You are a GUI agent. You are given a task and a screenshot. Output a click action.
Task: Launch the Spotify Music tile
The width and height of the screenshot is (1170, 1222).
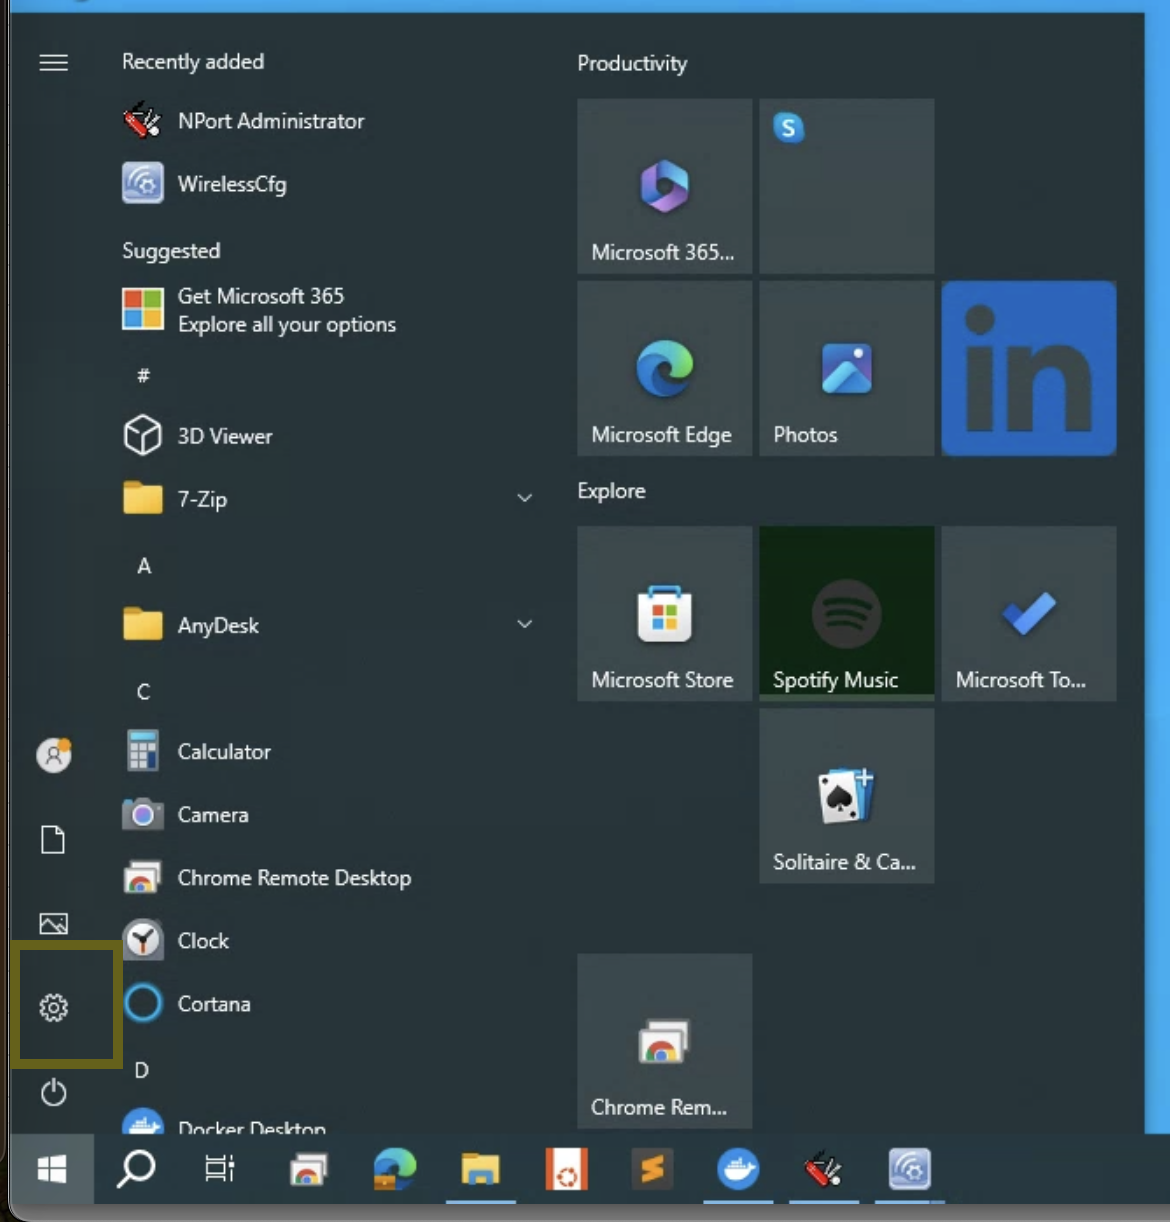click(847, 614)
